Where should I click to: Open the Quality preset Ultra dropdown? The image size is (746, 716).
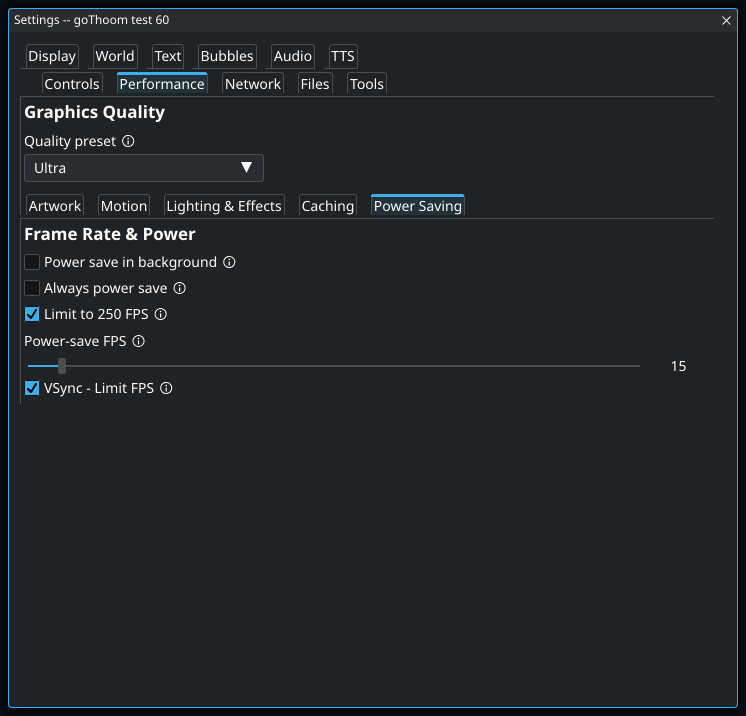click(144, 168)
